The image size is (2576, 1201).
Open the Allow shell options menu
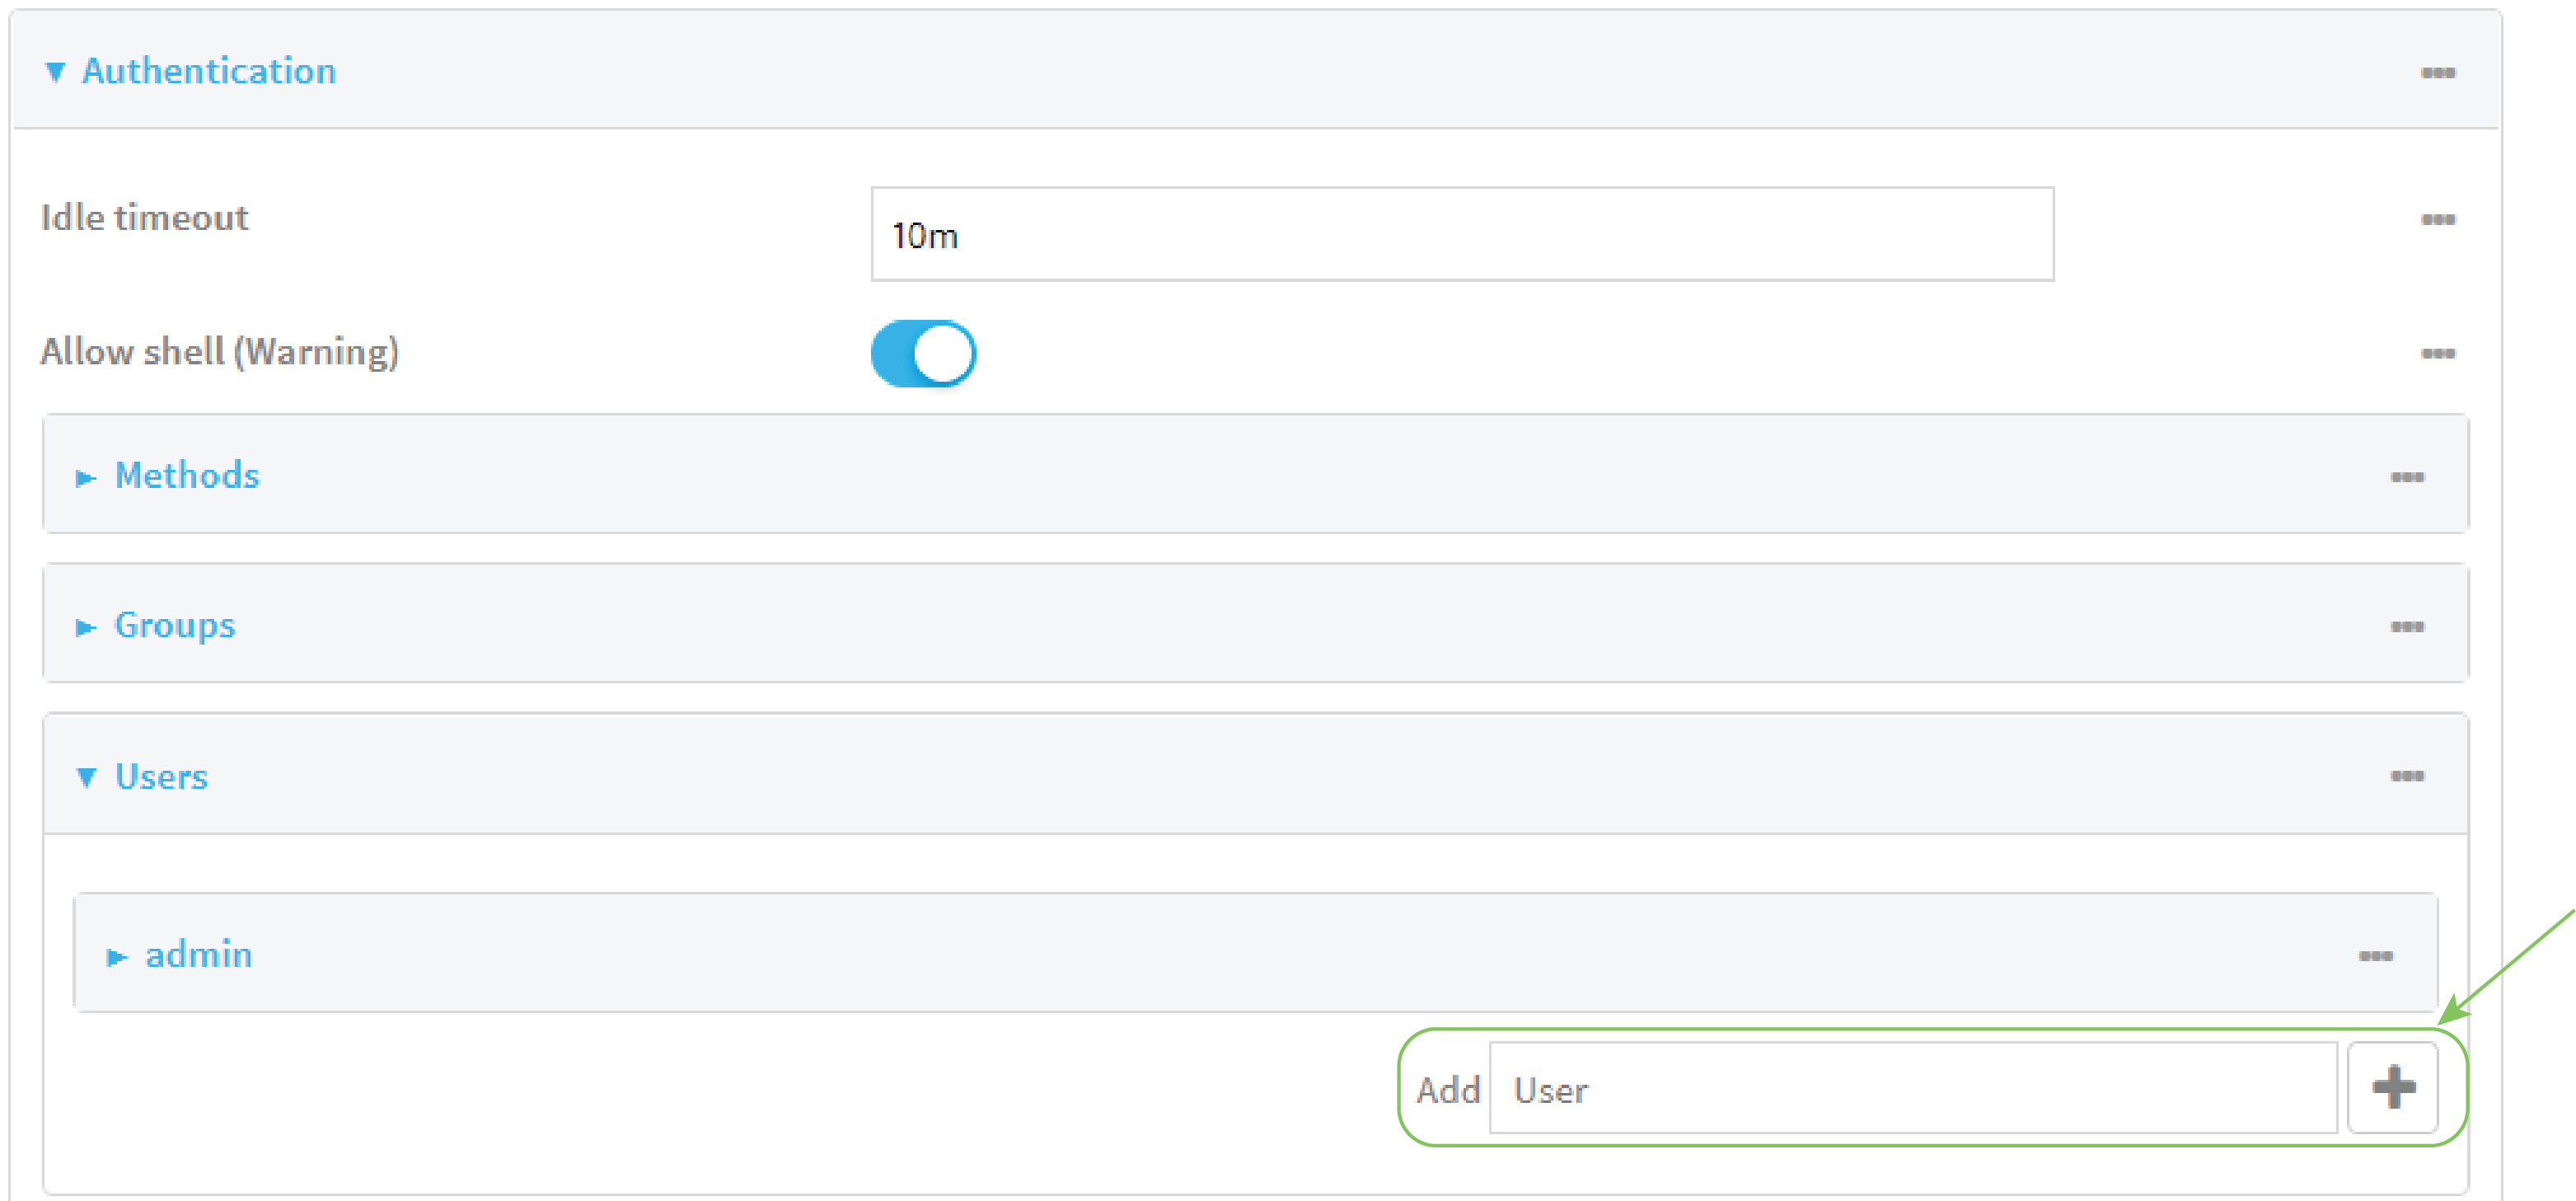point(2437,353)
